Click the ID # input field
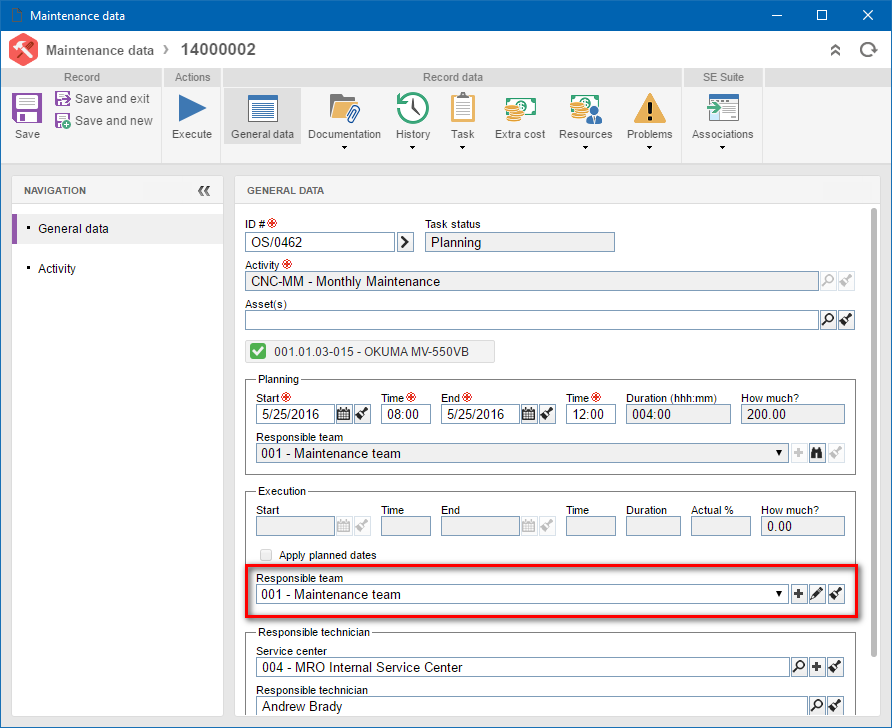This screenshot has width=892, height=728. 320,242
